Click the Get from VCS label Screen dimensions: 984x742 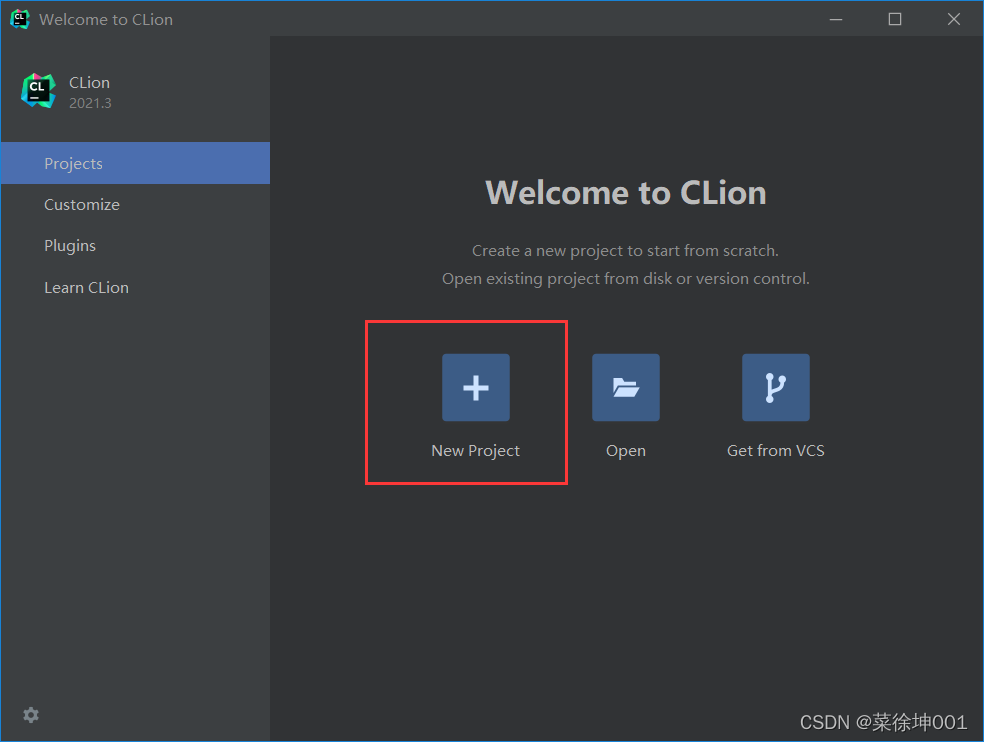click(x=776, y=451)
